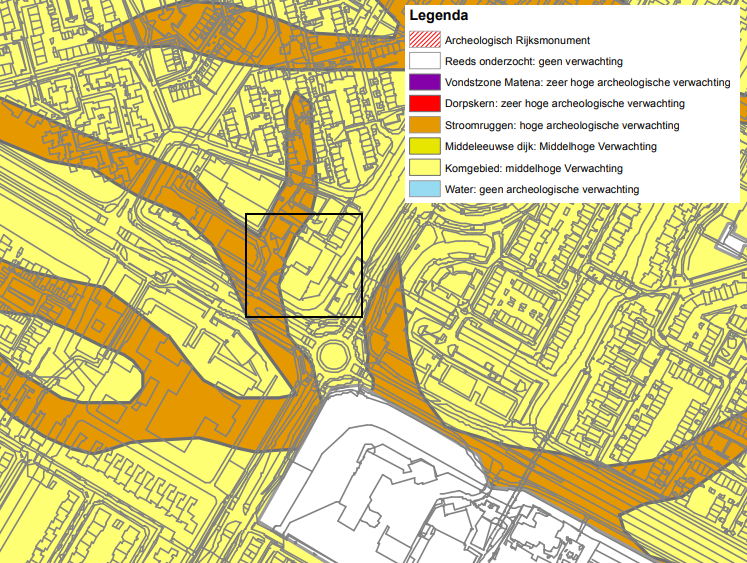747x563 pixels.
Task: Click the purple Vondstzone Matena swatch
Action: pos(424,82)
